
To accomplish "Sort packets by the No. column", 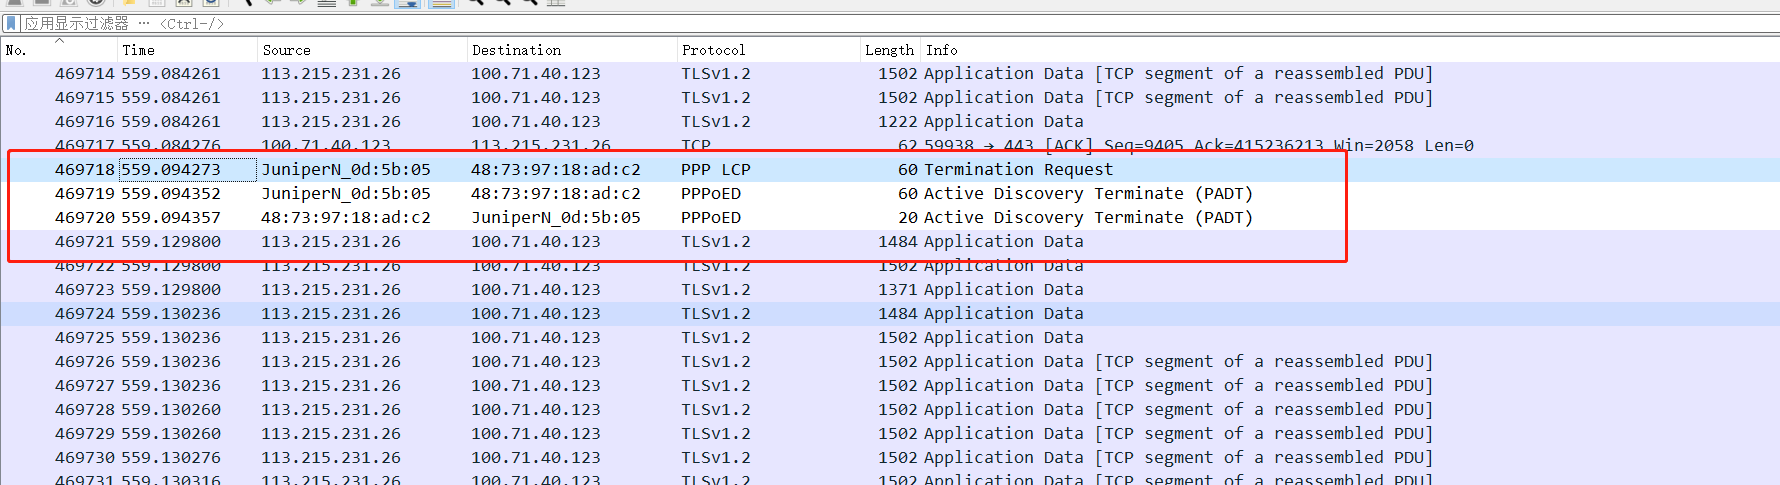I will [x=17, y=50].
